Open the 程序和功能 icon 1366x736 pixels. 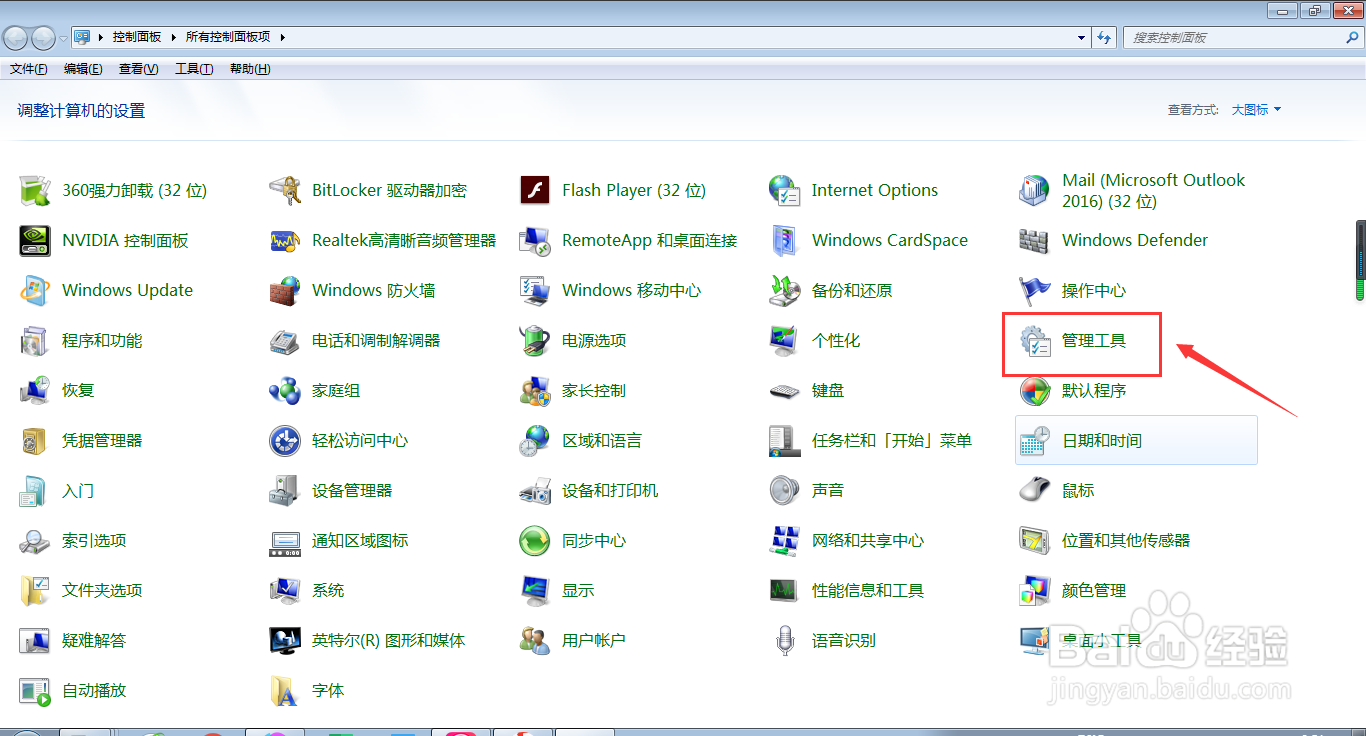[35, 340]
